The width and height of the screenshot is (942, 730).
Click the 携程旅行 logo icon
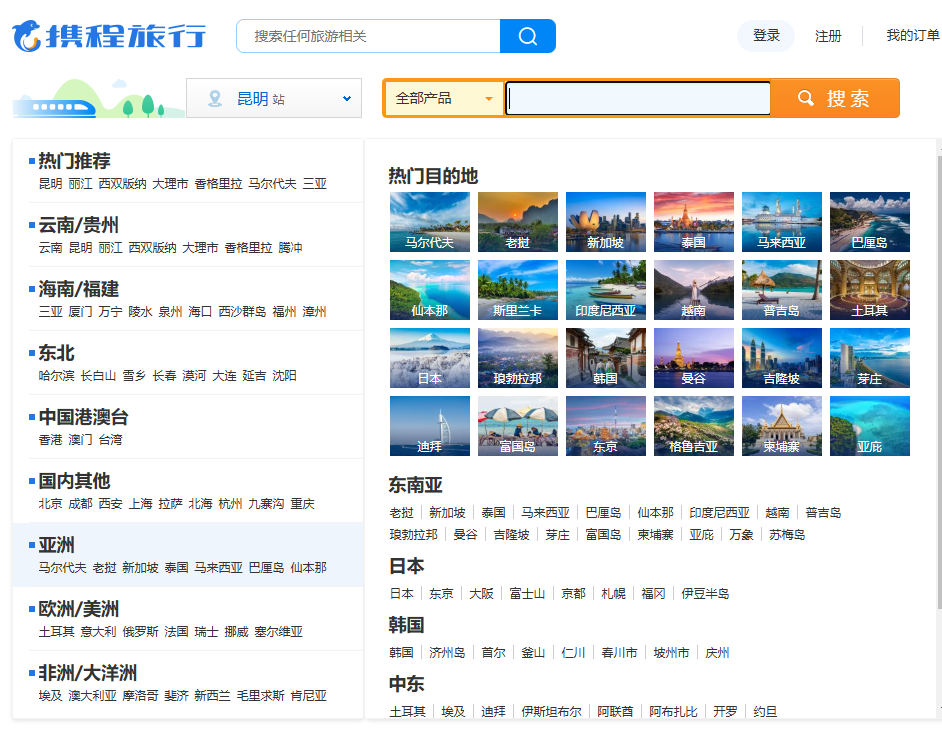click(27, 35)
